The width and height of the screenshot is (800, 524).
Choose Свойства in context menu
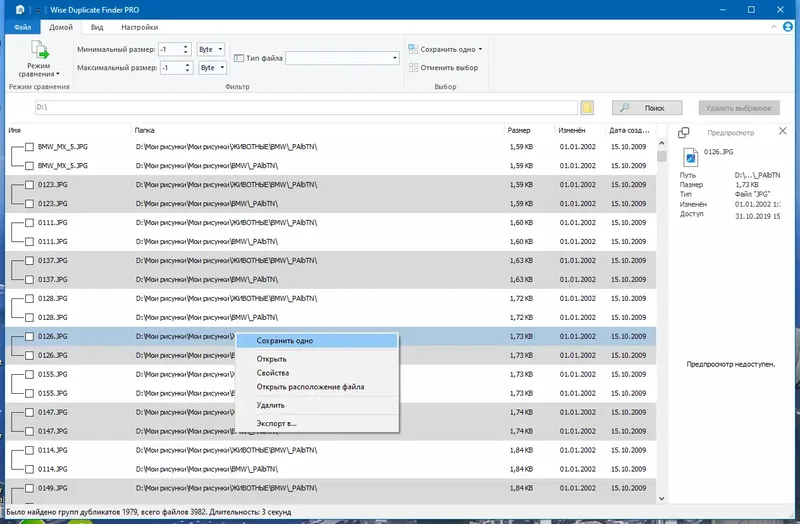click(x=317, y=373)
